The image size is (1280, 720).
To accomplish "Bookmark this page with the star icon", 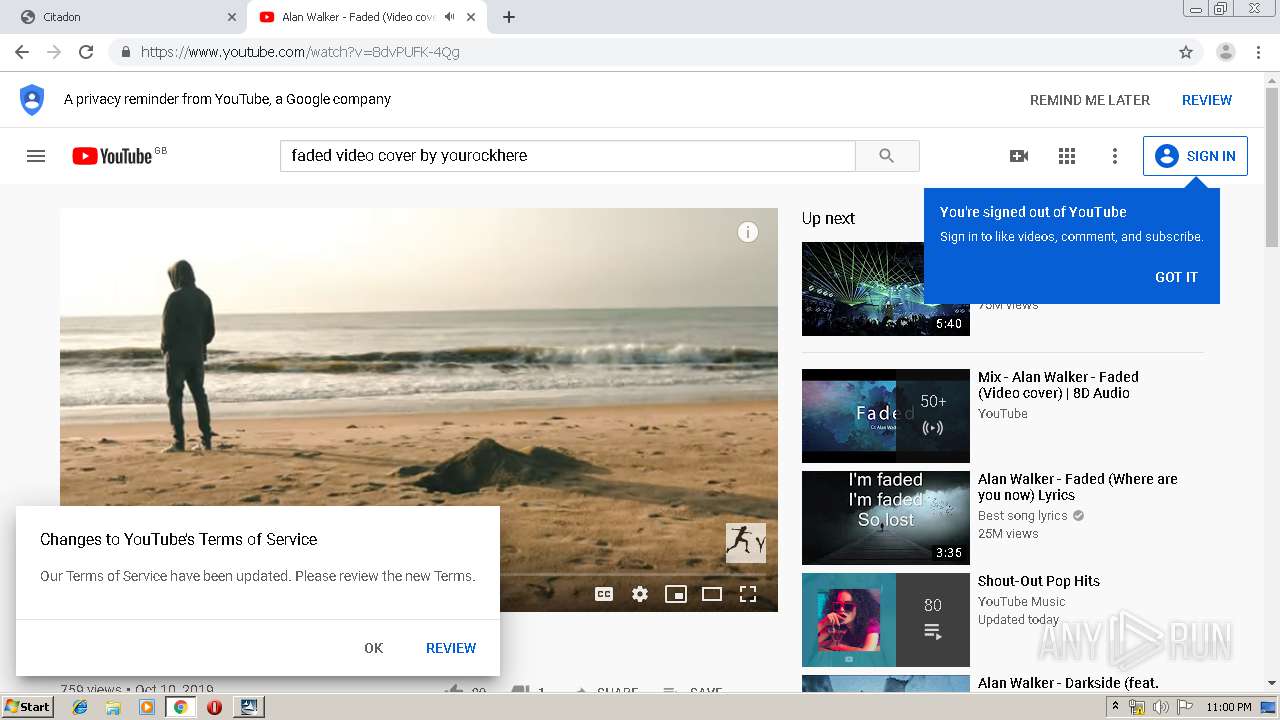I will (1186, 52).
